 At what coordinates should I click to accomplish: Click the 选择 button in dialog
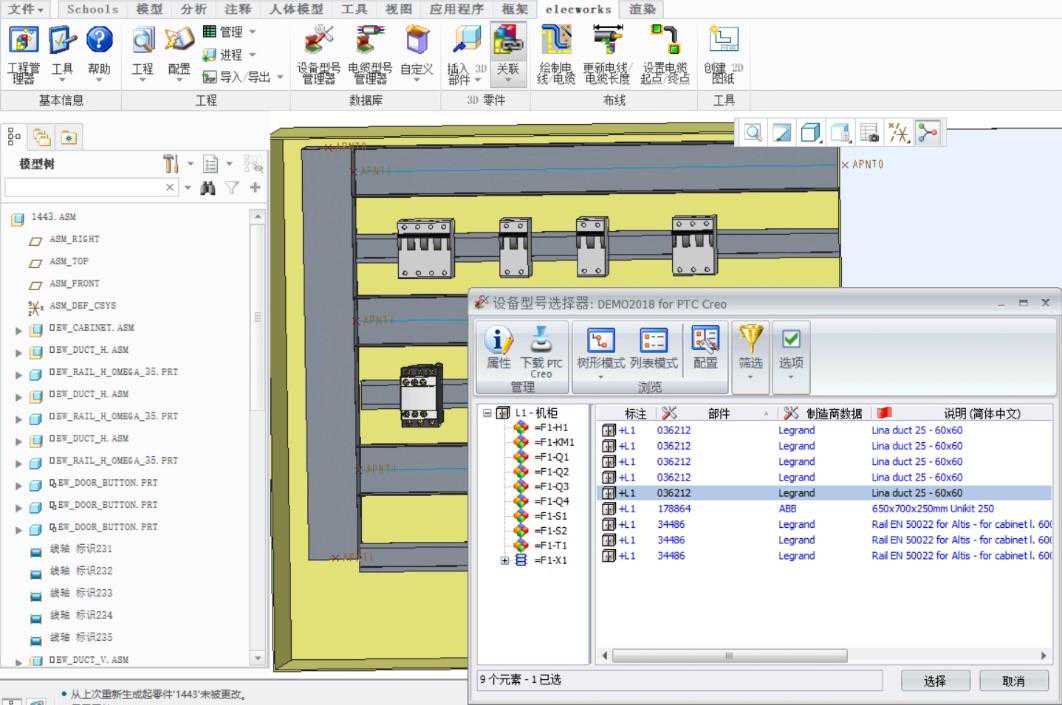pos(935,681)
